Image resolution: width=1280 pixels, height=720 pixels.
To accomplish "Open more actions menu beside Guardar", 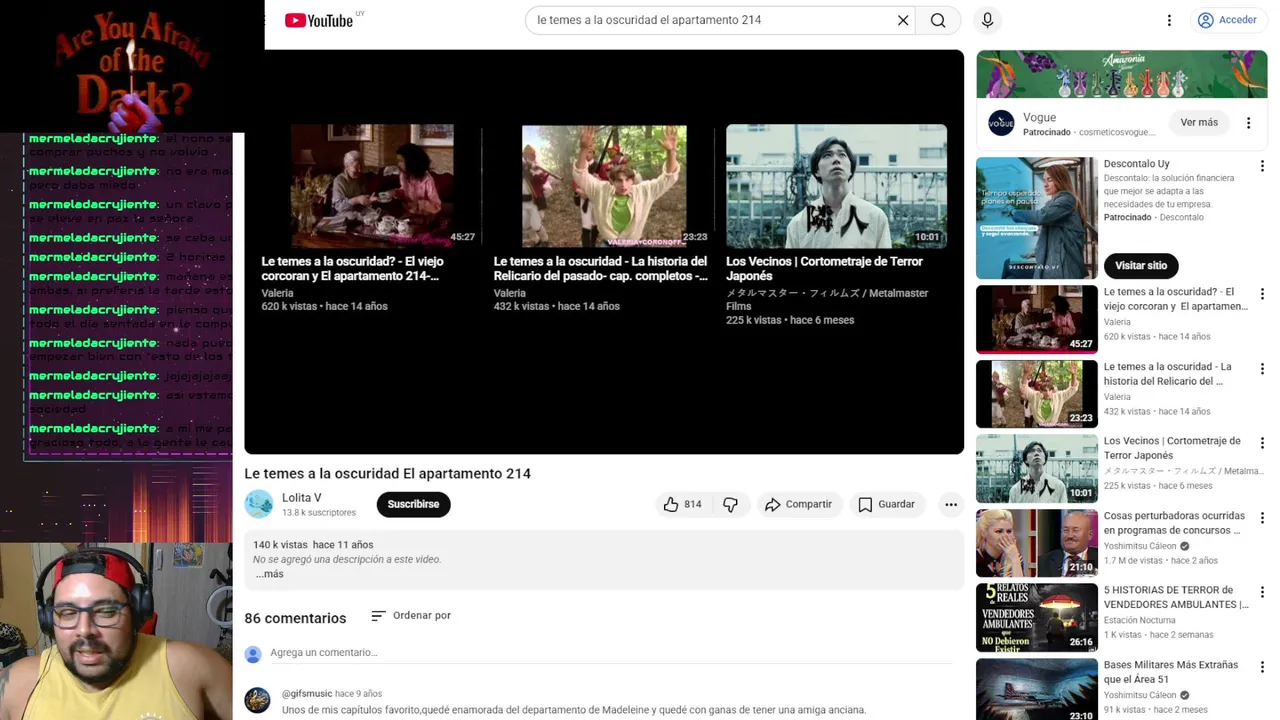I will pos(951,504).
